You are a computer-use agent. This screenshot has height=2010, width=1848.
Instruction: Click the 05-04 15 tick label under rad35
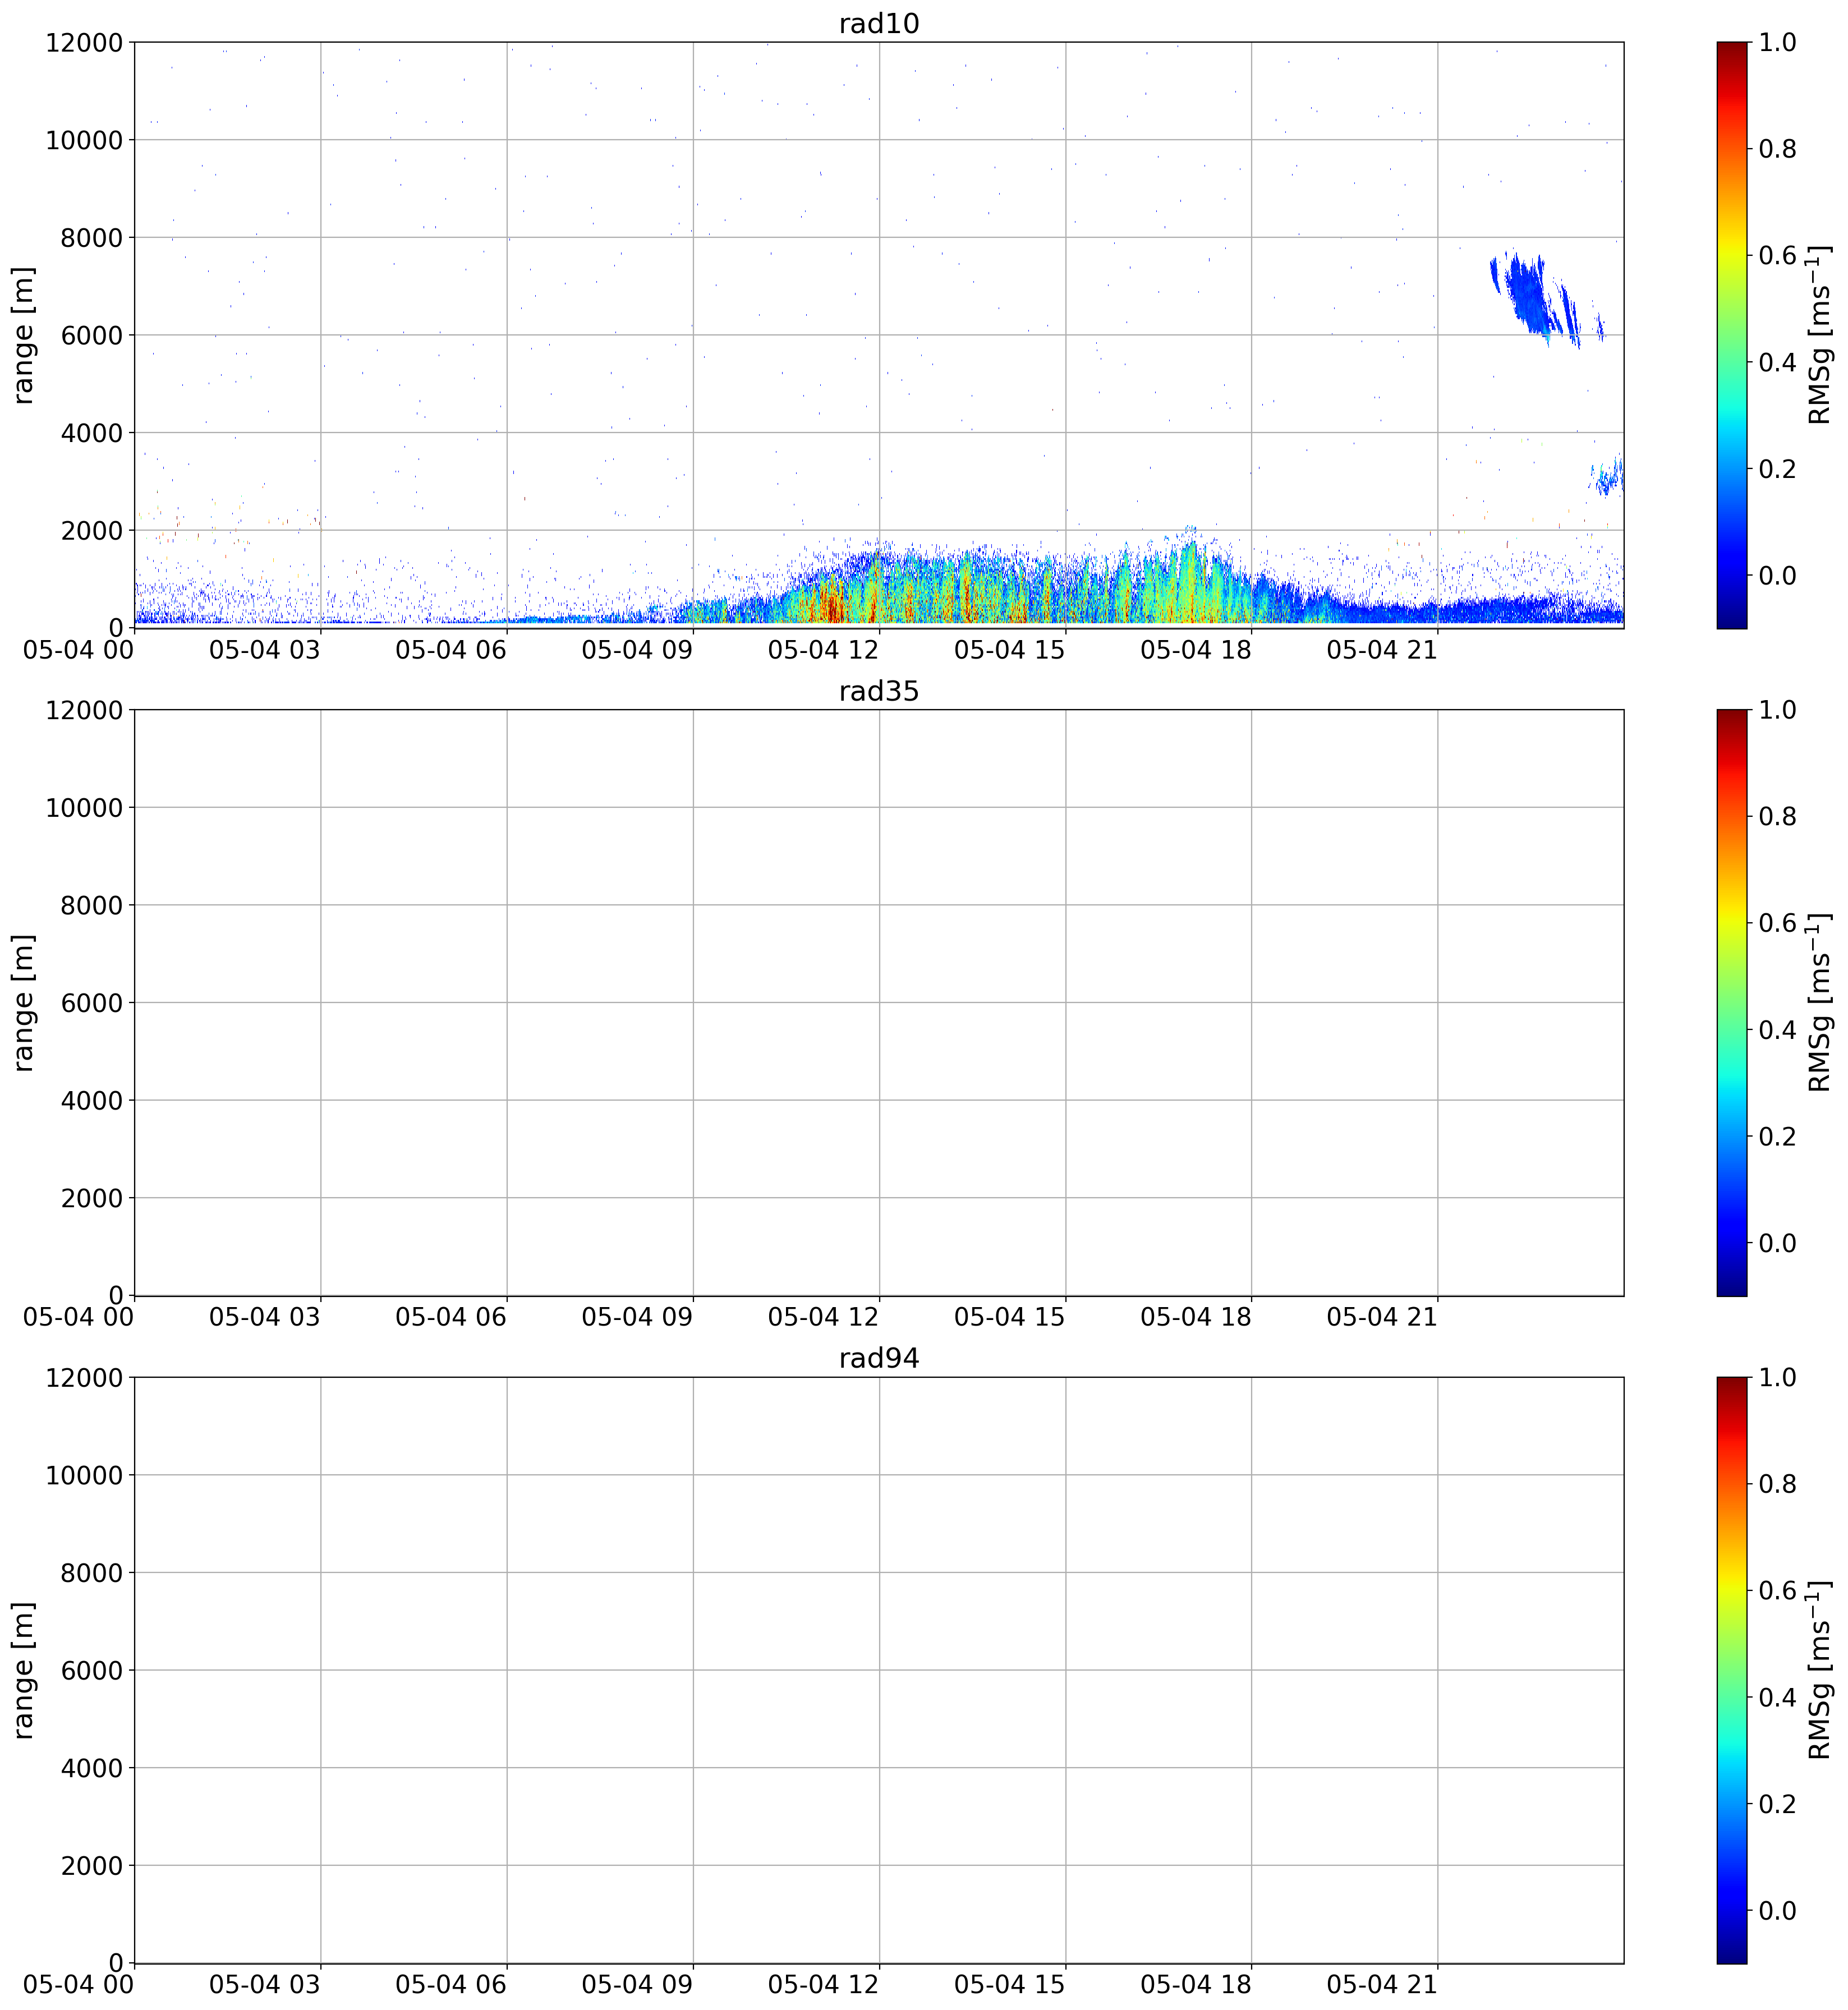pyautogui.click(x=1010, y=1317)
